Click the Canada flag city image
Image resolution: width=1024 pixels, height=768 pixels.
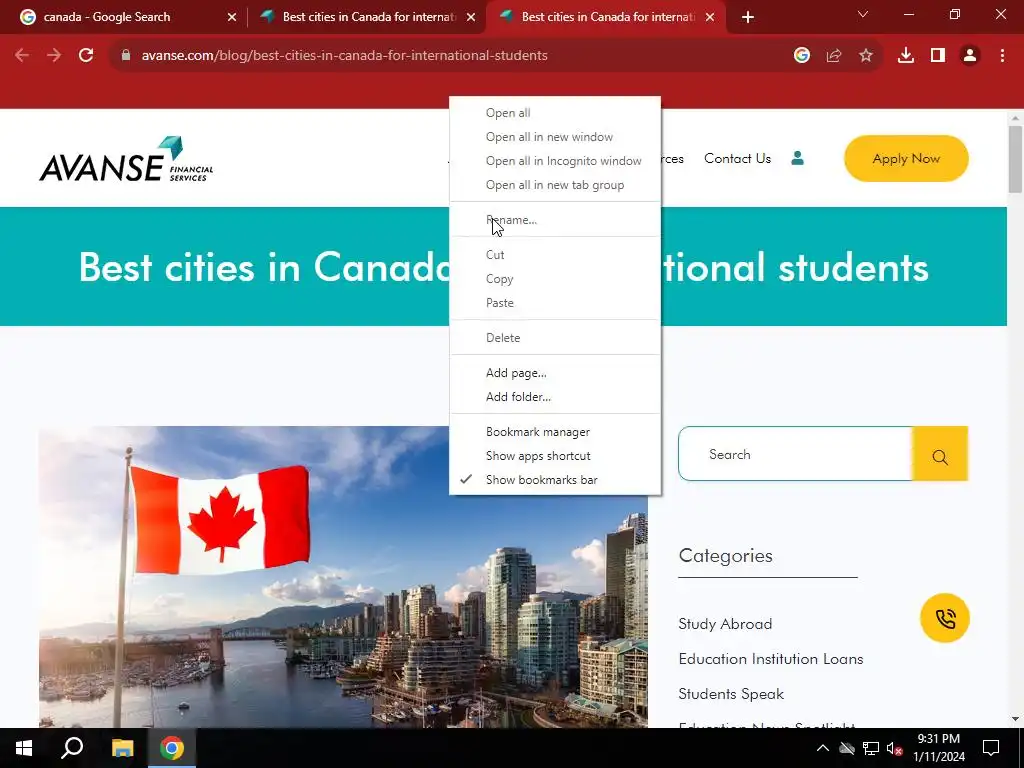(x=343, y=577)
